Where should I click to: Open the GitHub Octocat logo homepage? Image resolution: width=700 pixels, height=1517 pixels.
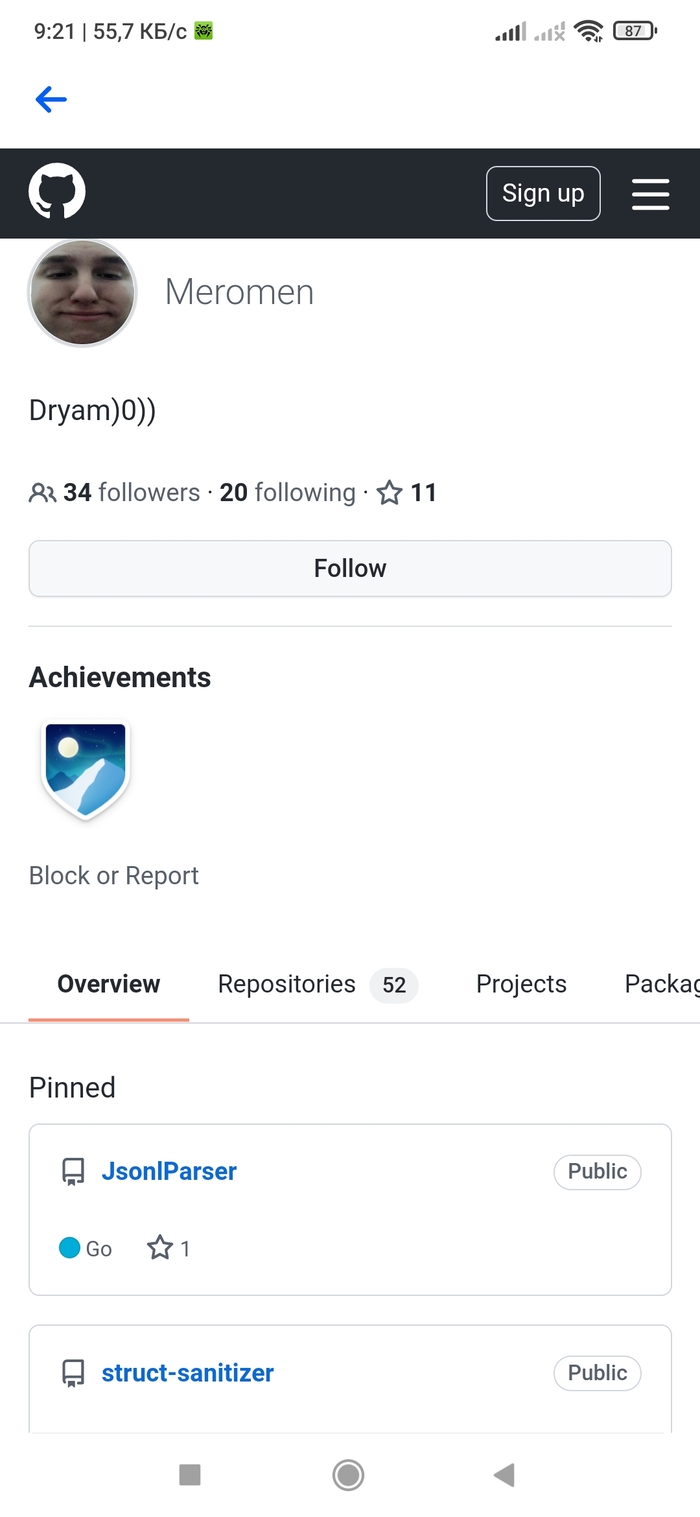coord(57,192)
